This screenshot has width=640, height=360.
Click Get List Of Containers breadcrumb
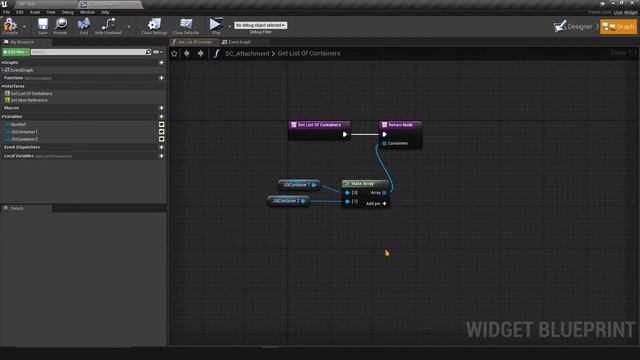point(309,53)
